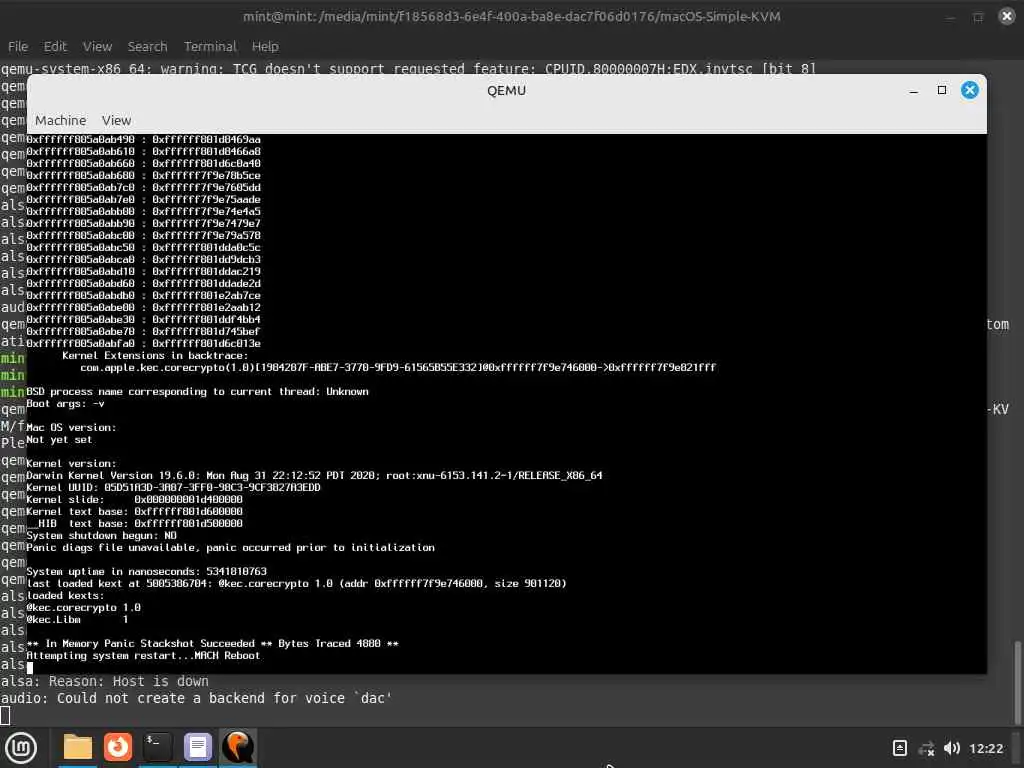Open the clock showing 12:22
Viewport: 1024px width, 768px height.
(985, 748)
